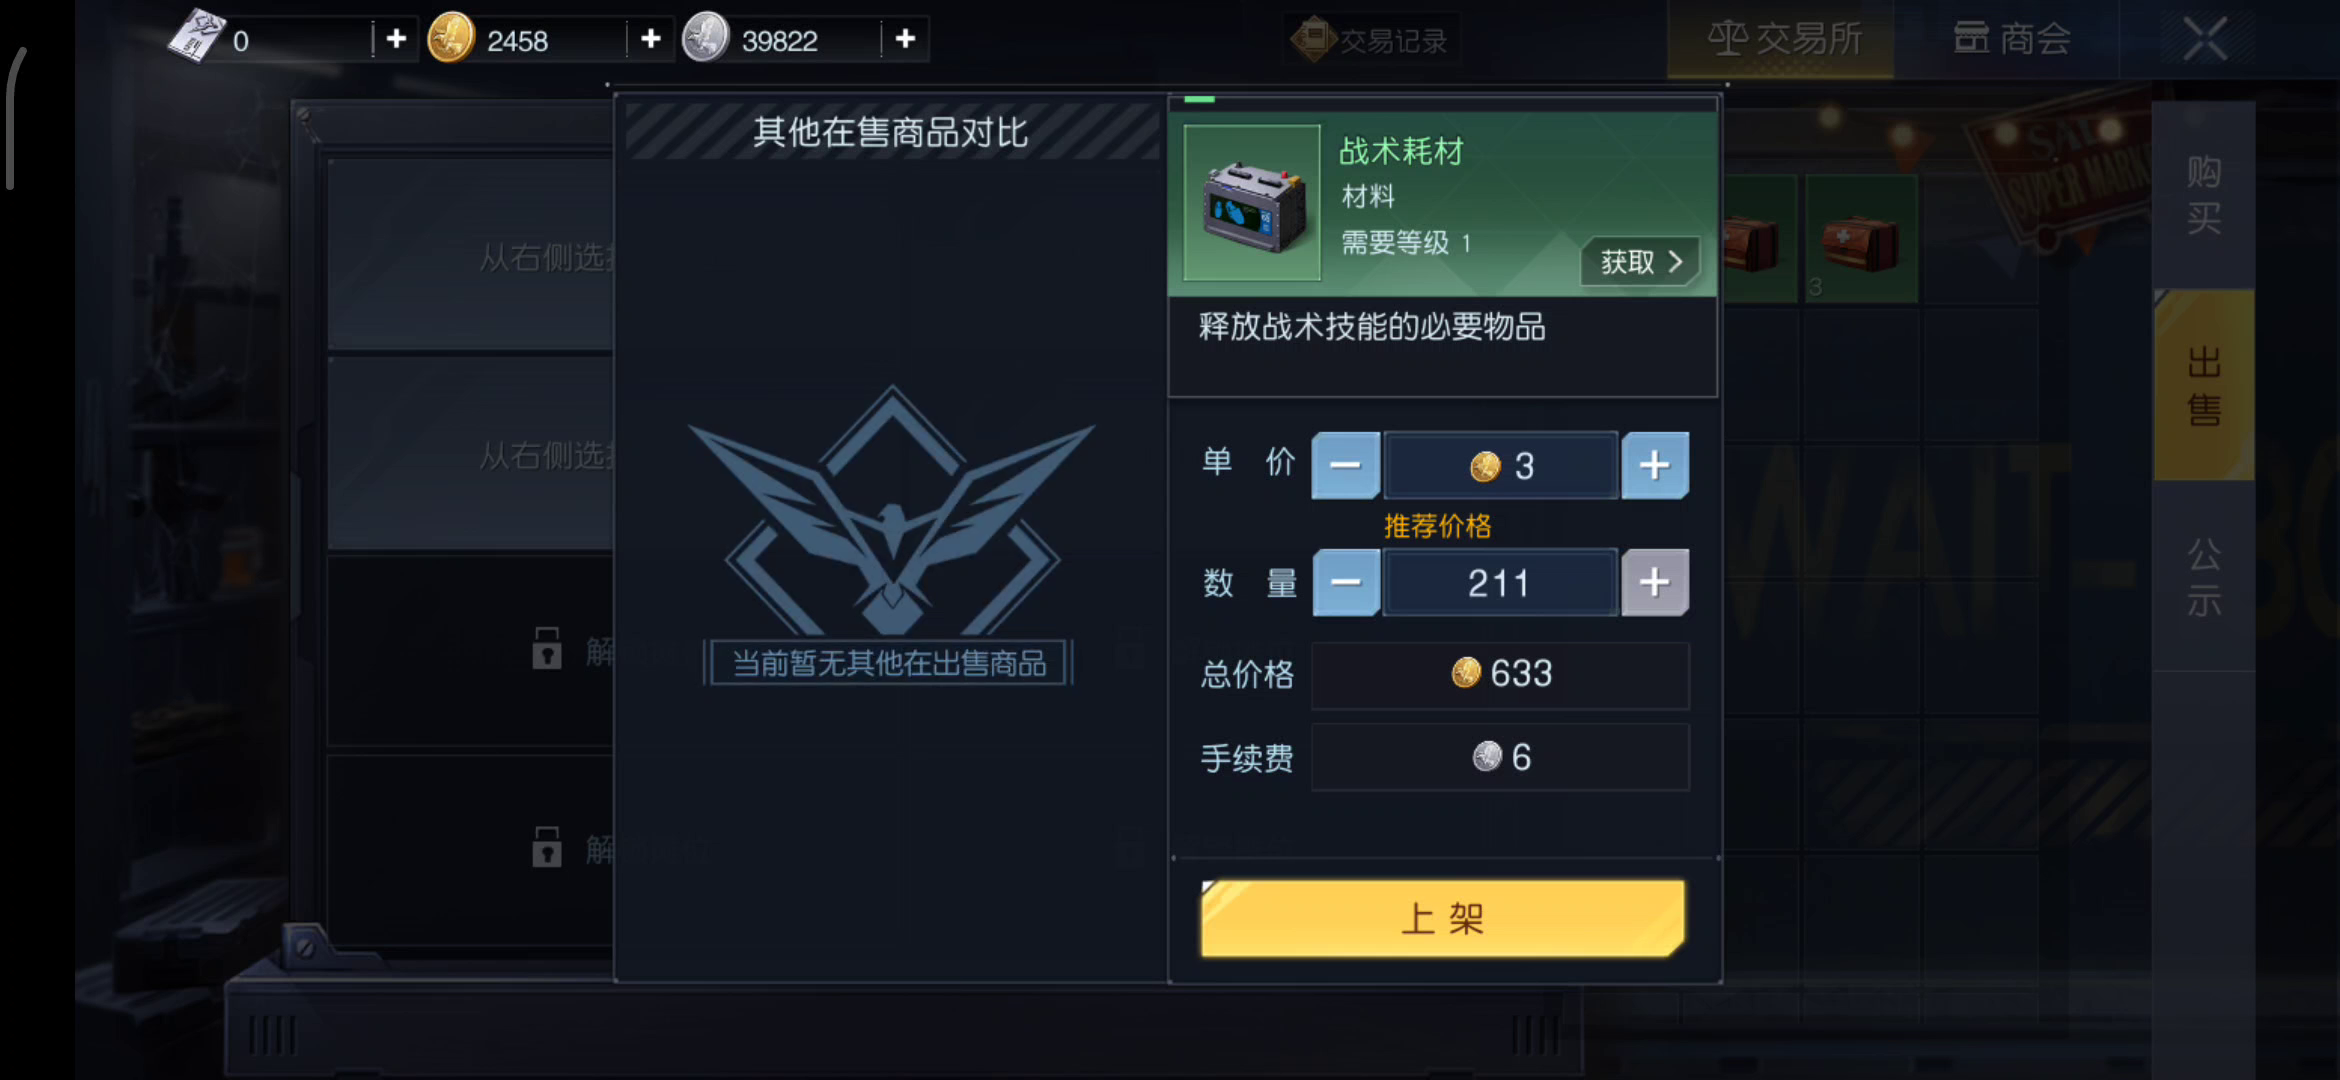Image resolution: width=2340 pixels, height=1080 pixels.
Task: Click the voucher ticket icon at top-left
Action: tap(197, 36)
